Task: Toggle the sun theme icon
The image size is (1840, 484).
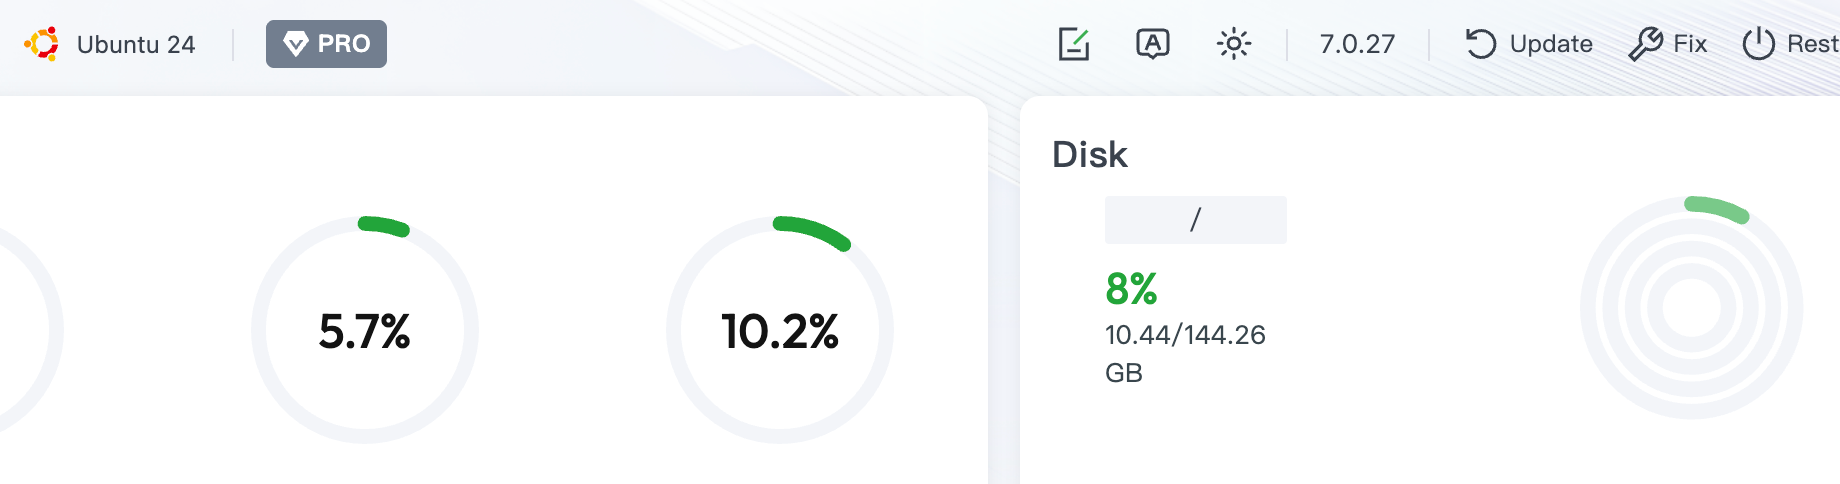Action: [1233, 44]
